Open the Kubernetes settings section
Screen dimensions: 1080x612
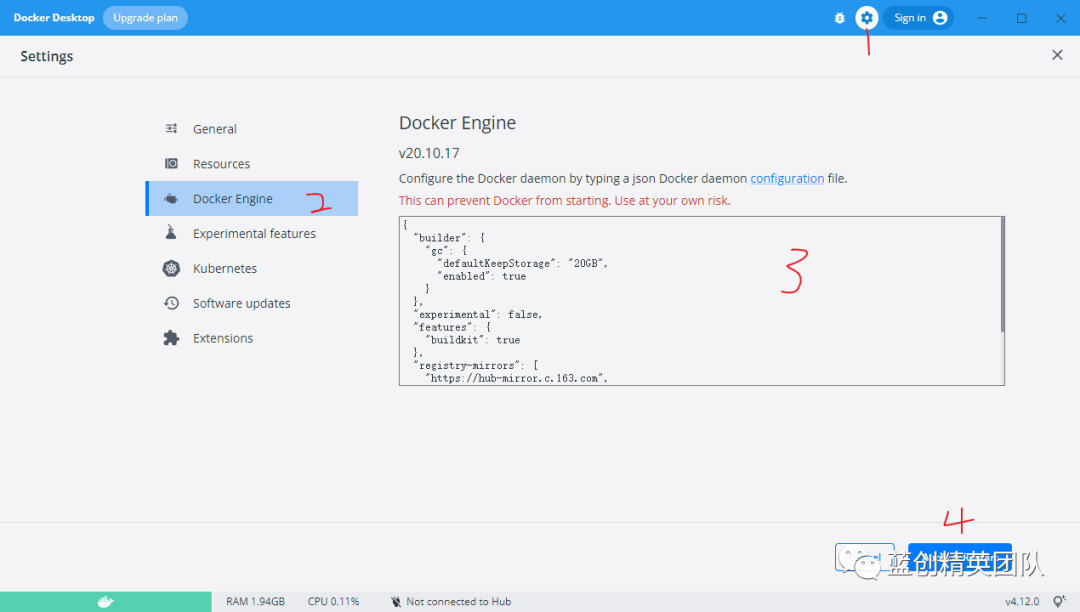pos(251,268)
